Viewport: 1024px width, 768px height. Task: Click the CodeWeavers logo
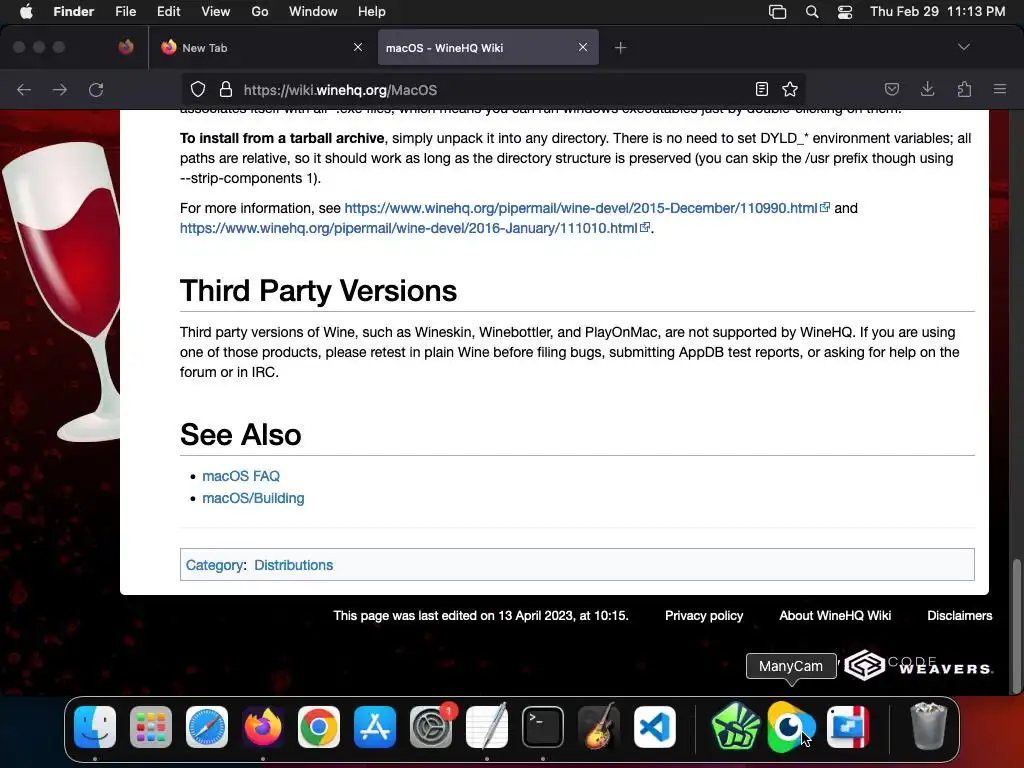(x=918, y=665)
